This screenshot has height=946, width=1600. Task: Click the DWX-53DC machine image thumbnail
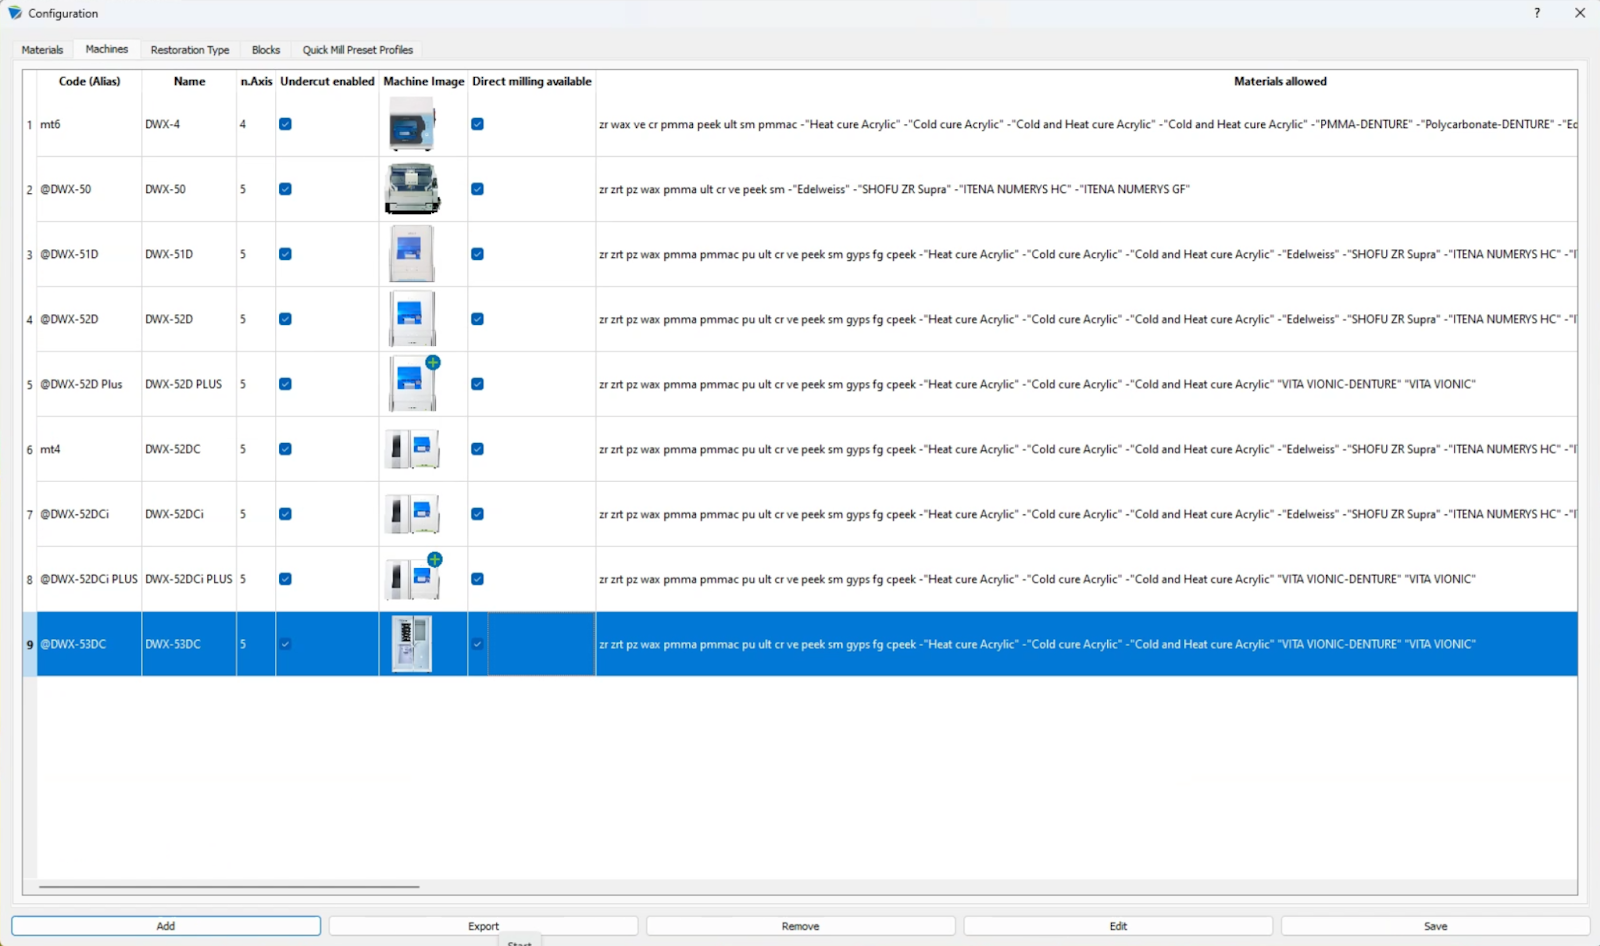(411, 644)
